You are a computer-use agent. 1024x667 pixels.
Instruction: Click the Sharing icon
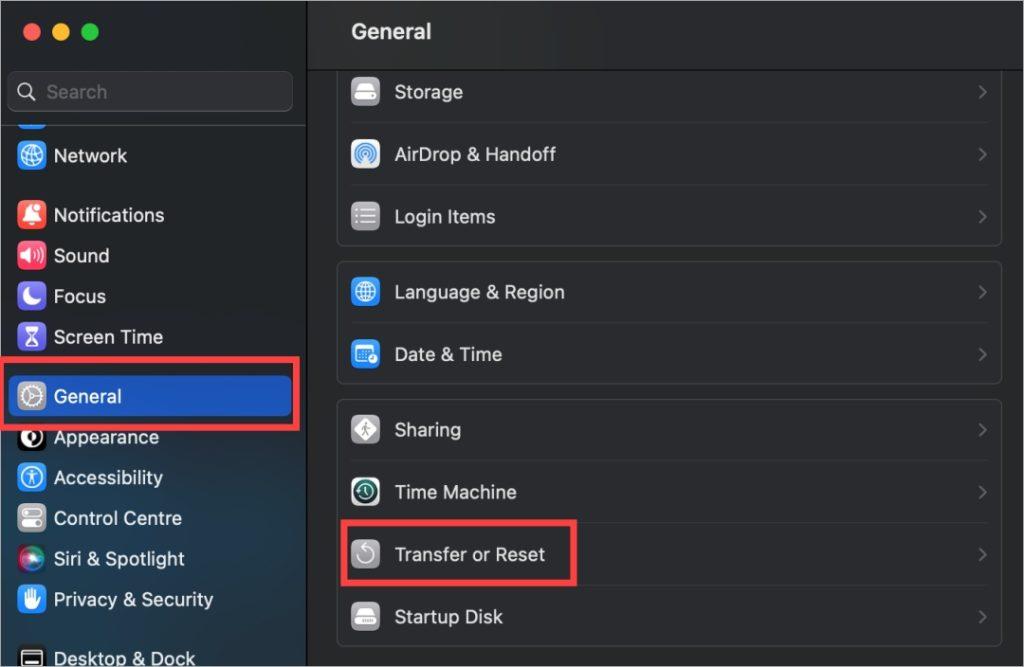click(365, 429)
